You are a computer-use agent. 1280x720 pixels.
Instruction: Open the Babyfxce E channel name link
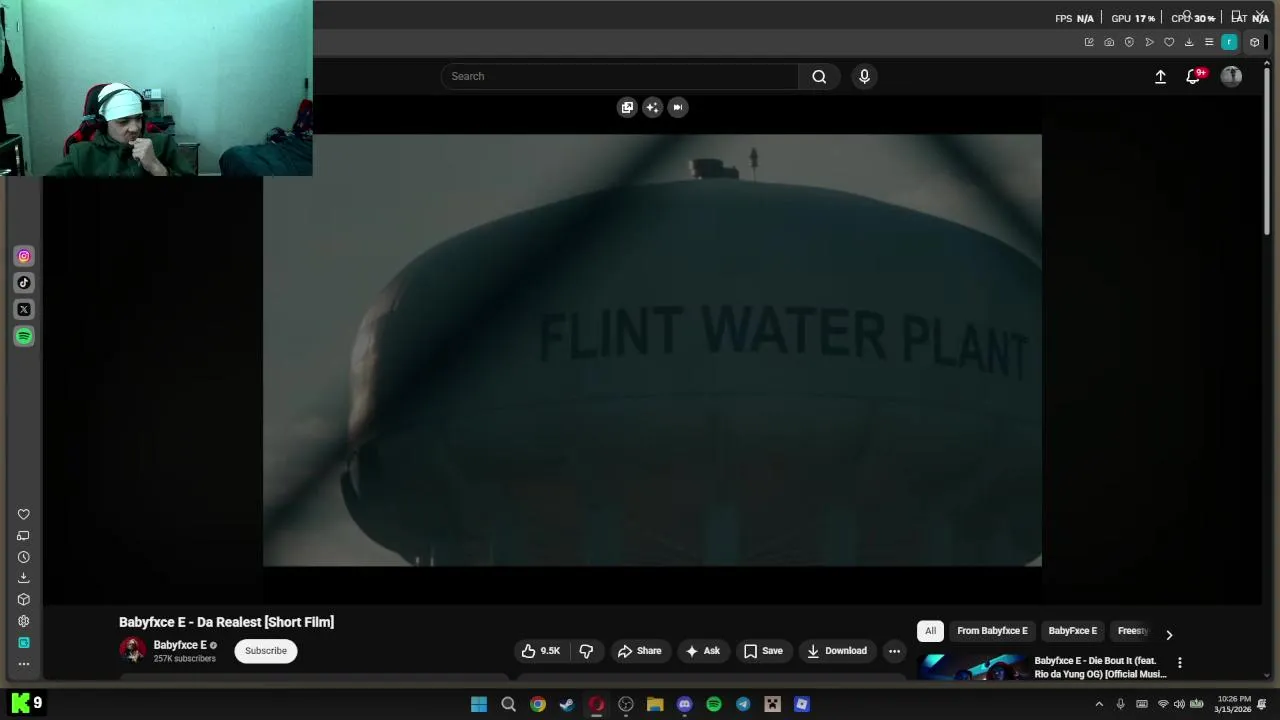[180, 645]
